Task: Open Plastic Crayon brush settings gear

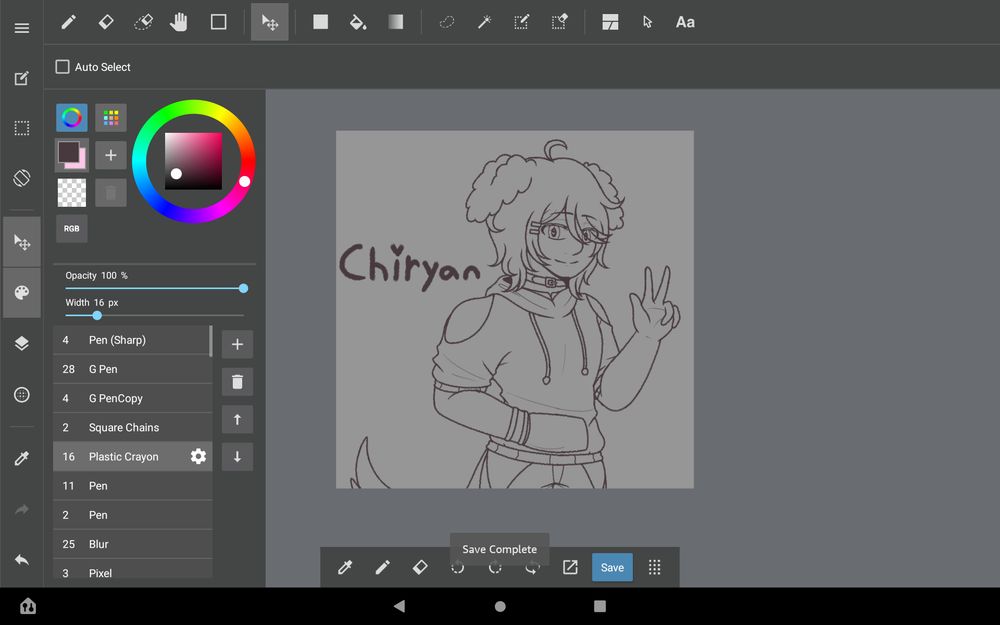Action: click(x=198, y=457)
